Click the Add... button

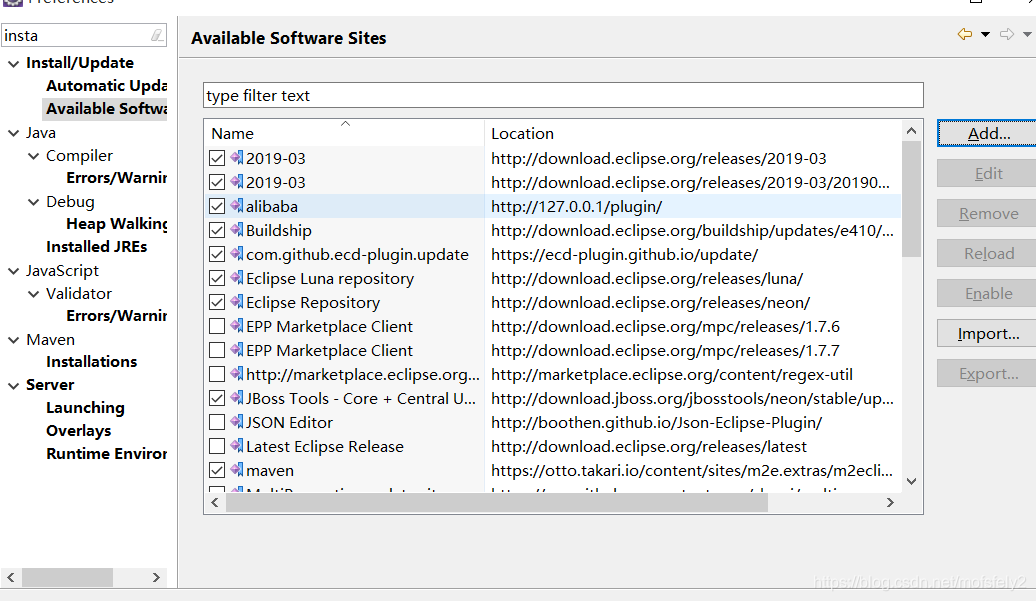coord(988,133)
